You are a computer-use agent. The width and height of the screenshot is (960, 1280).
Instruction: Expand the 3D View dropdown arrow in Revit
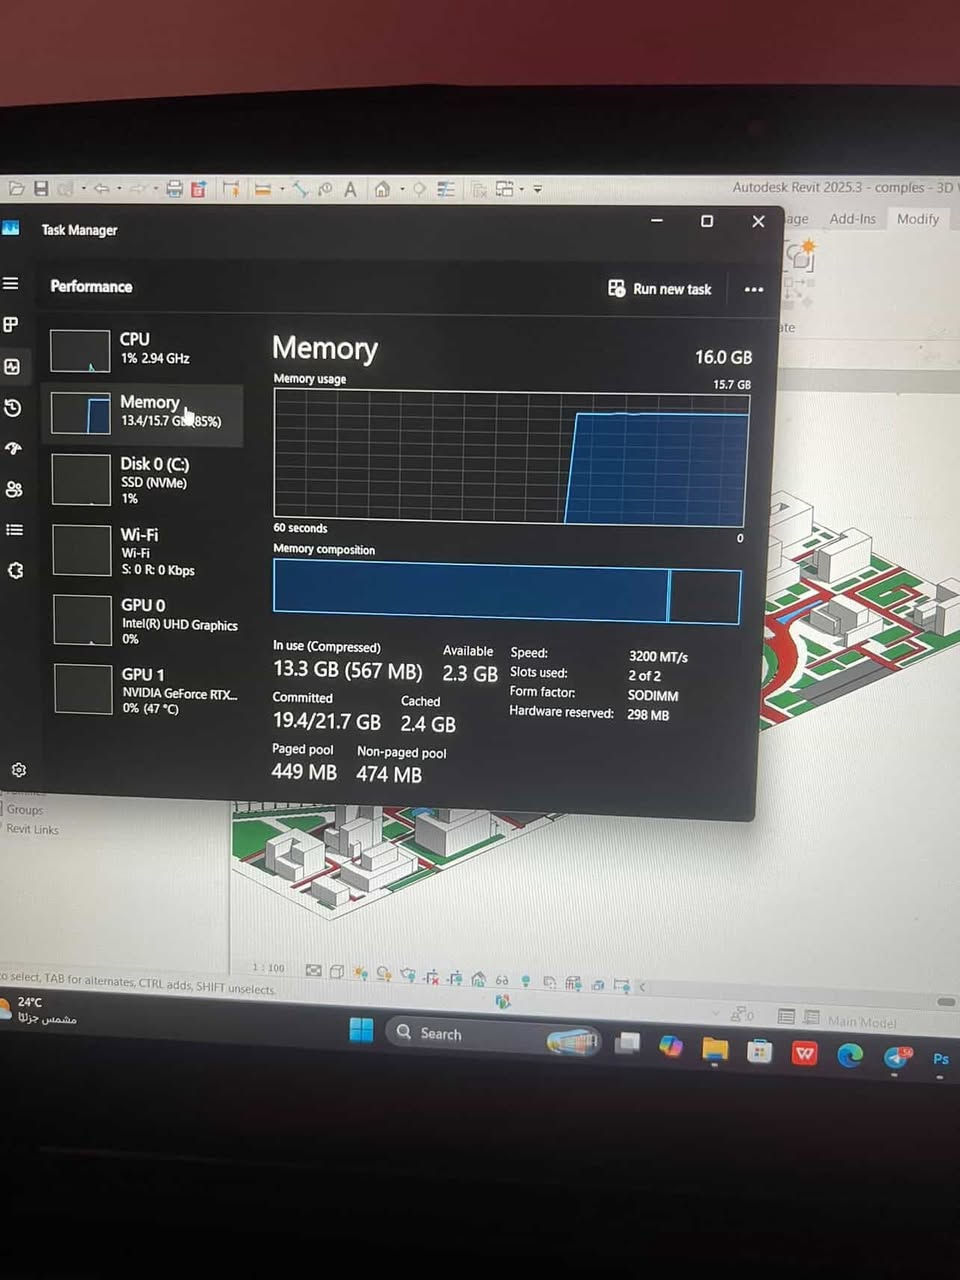(x=402, y=189)
